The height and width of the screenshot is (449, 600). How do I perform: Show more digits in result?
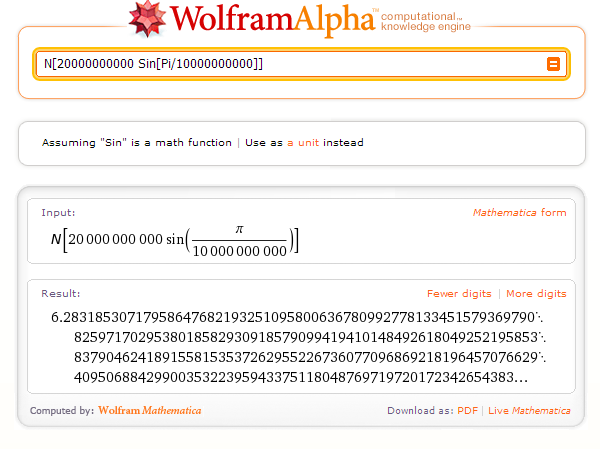click(536, 294)
